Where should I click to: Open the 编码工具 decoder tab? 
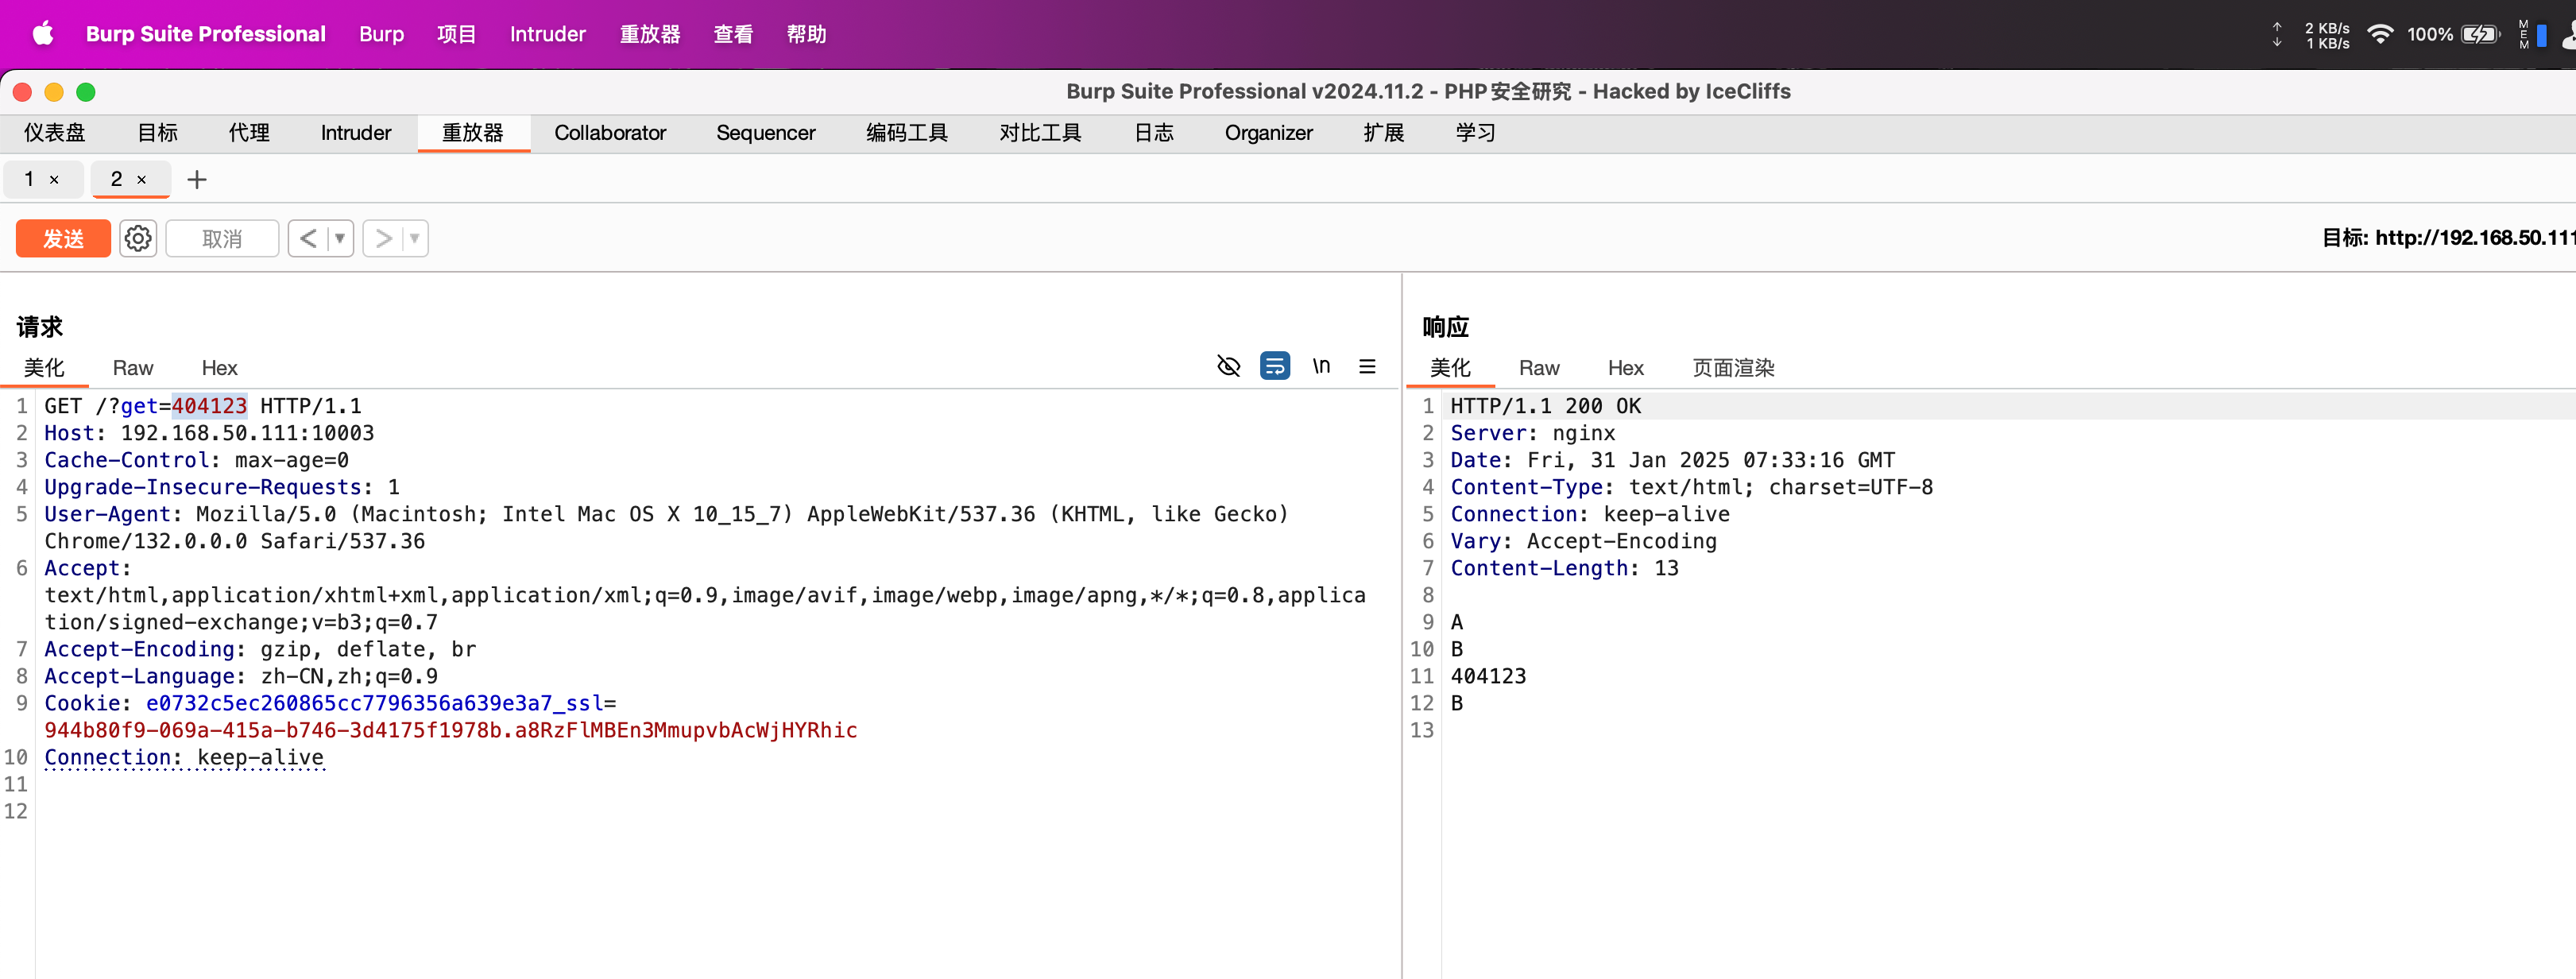point(907,133)
